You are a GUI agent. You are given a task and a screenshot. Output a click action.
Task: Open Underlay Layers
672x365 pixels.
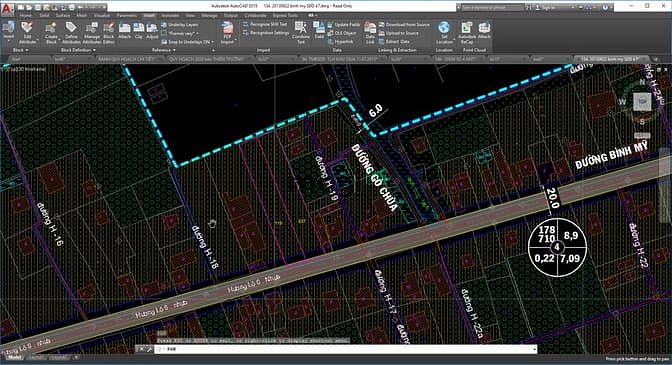pos(180,25)
